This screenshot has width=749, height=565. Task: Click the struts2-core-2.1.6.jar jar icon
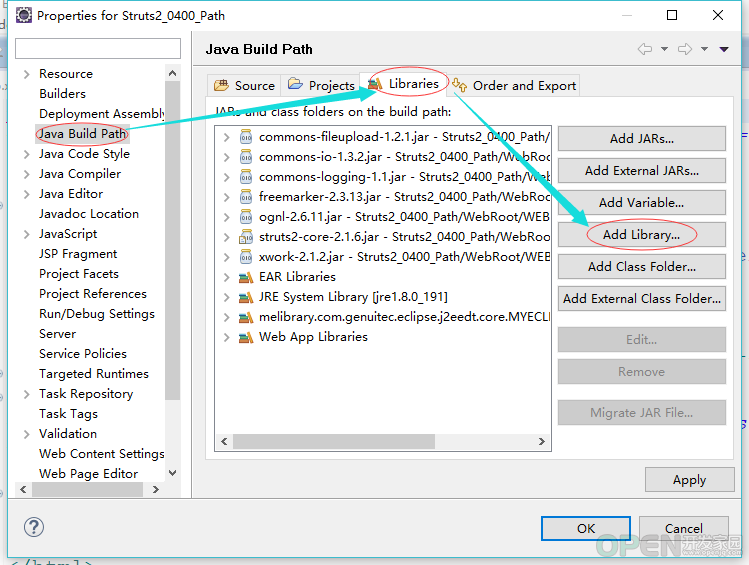[x=246, y=237]
